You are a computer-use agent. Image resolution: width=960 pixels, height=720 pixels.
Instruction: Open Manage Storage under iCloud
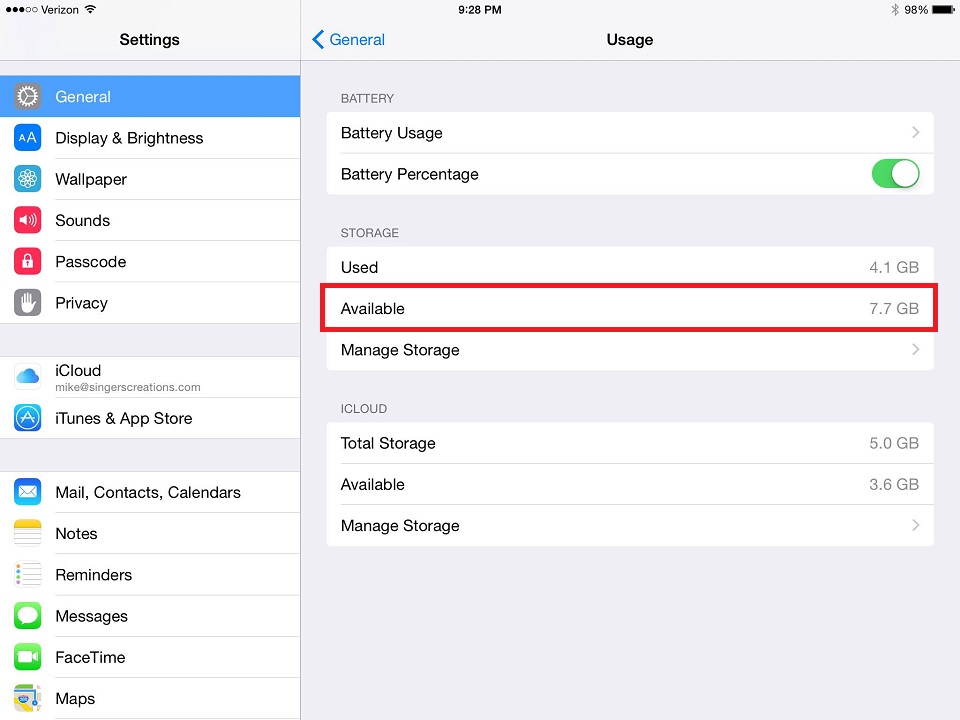pyautogui.click(x=630, y=525)
